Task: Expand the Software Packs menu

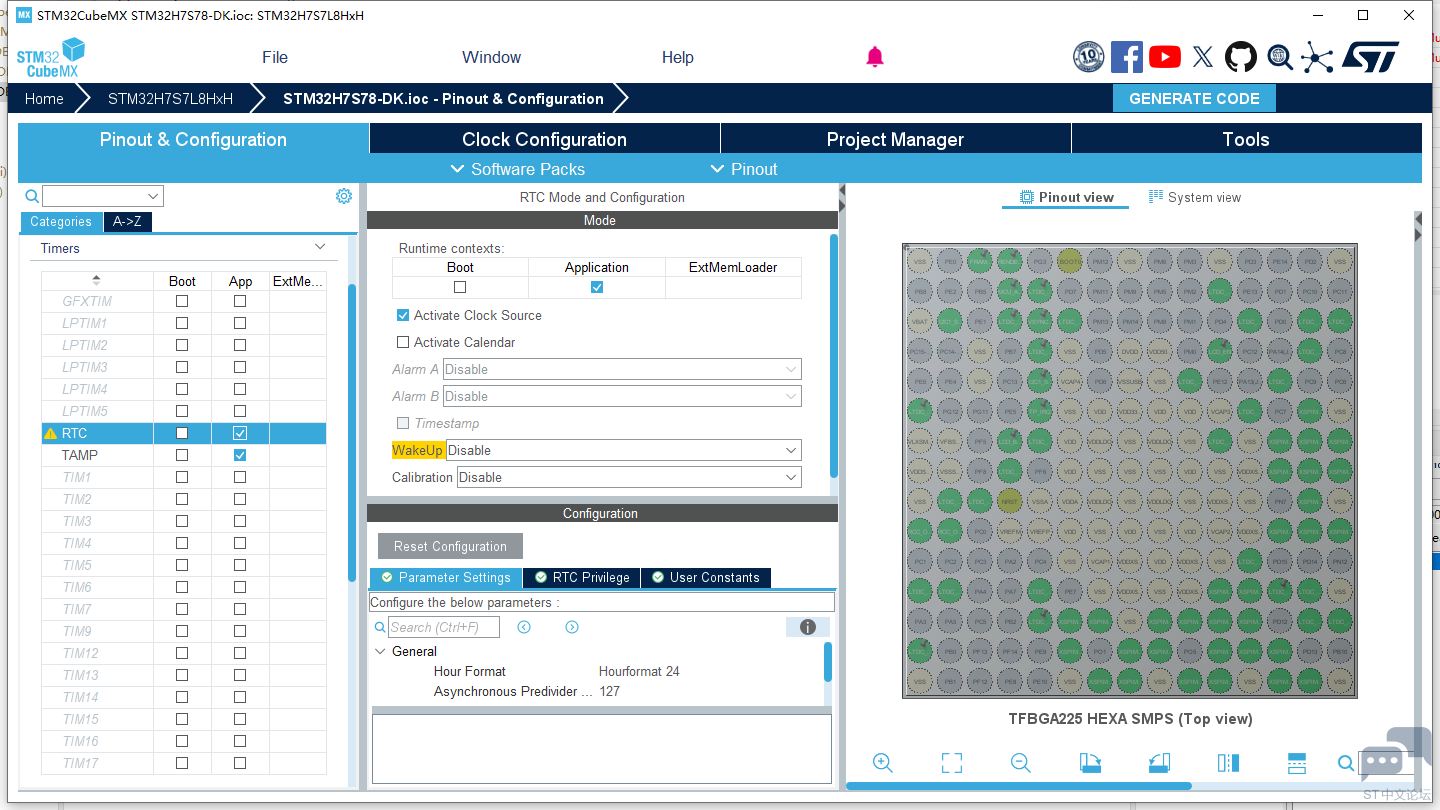Action: click(518, 169)
